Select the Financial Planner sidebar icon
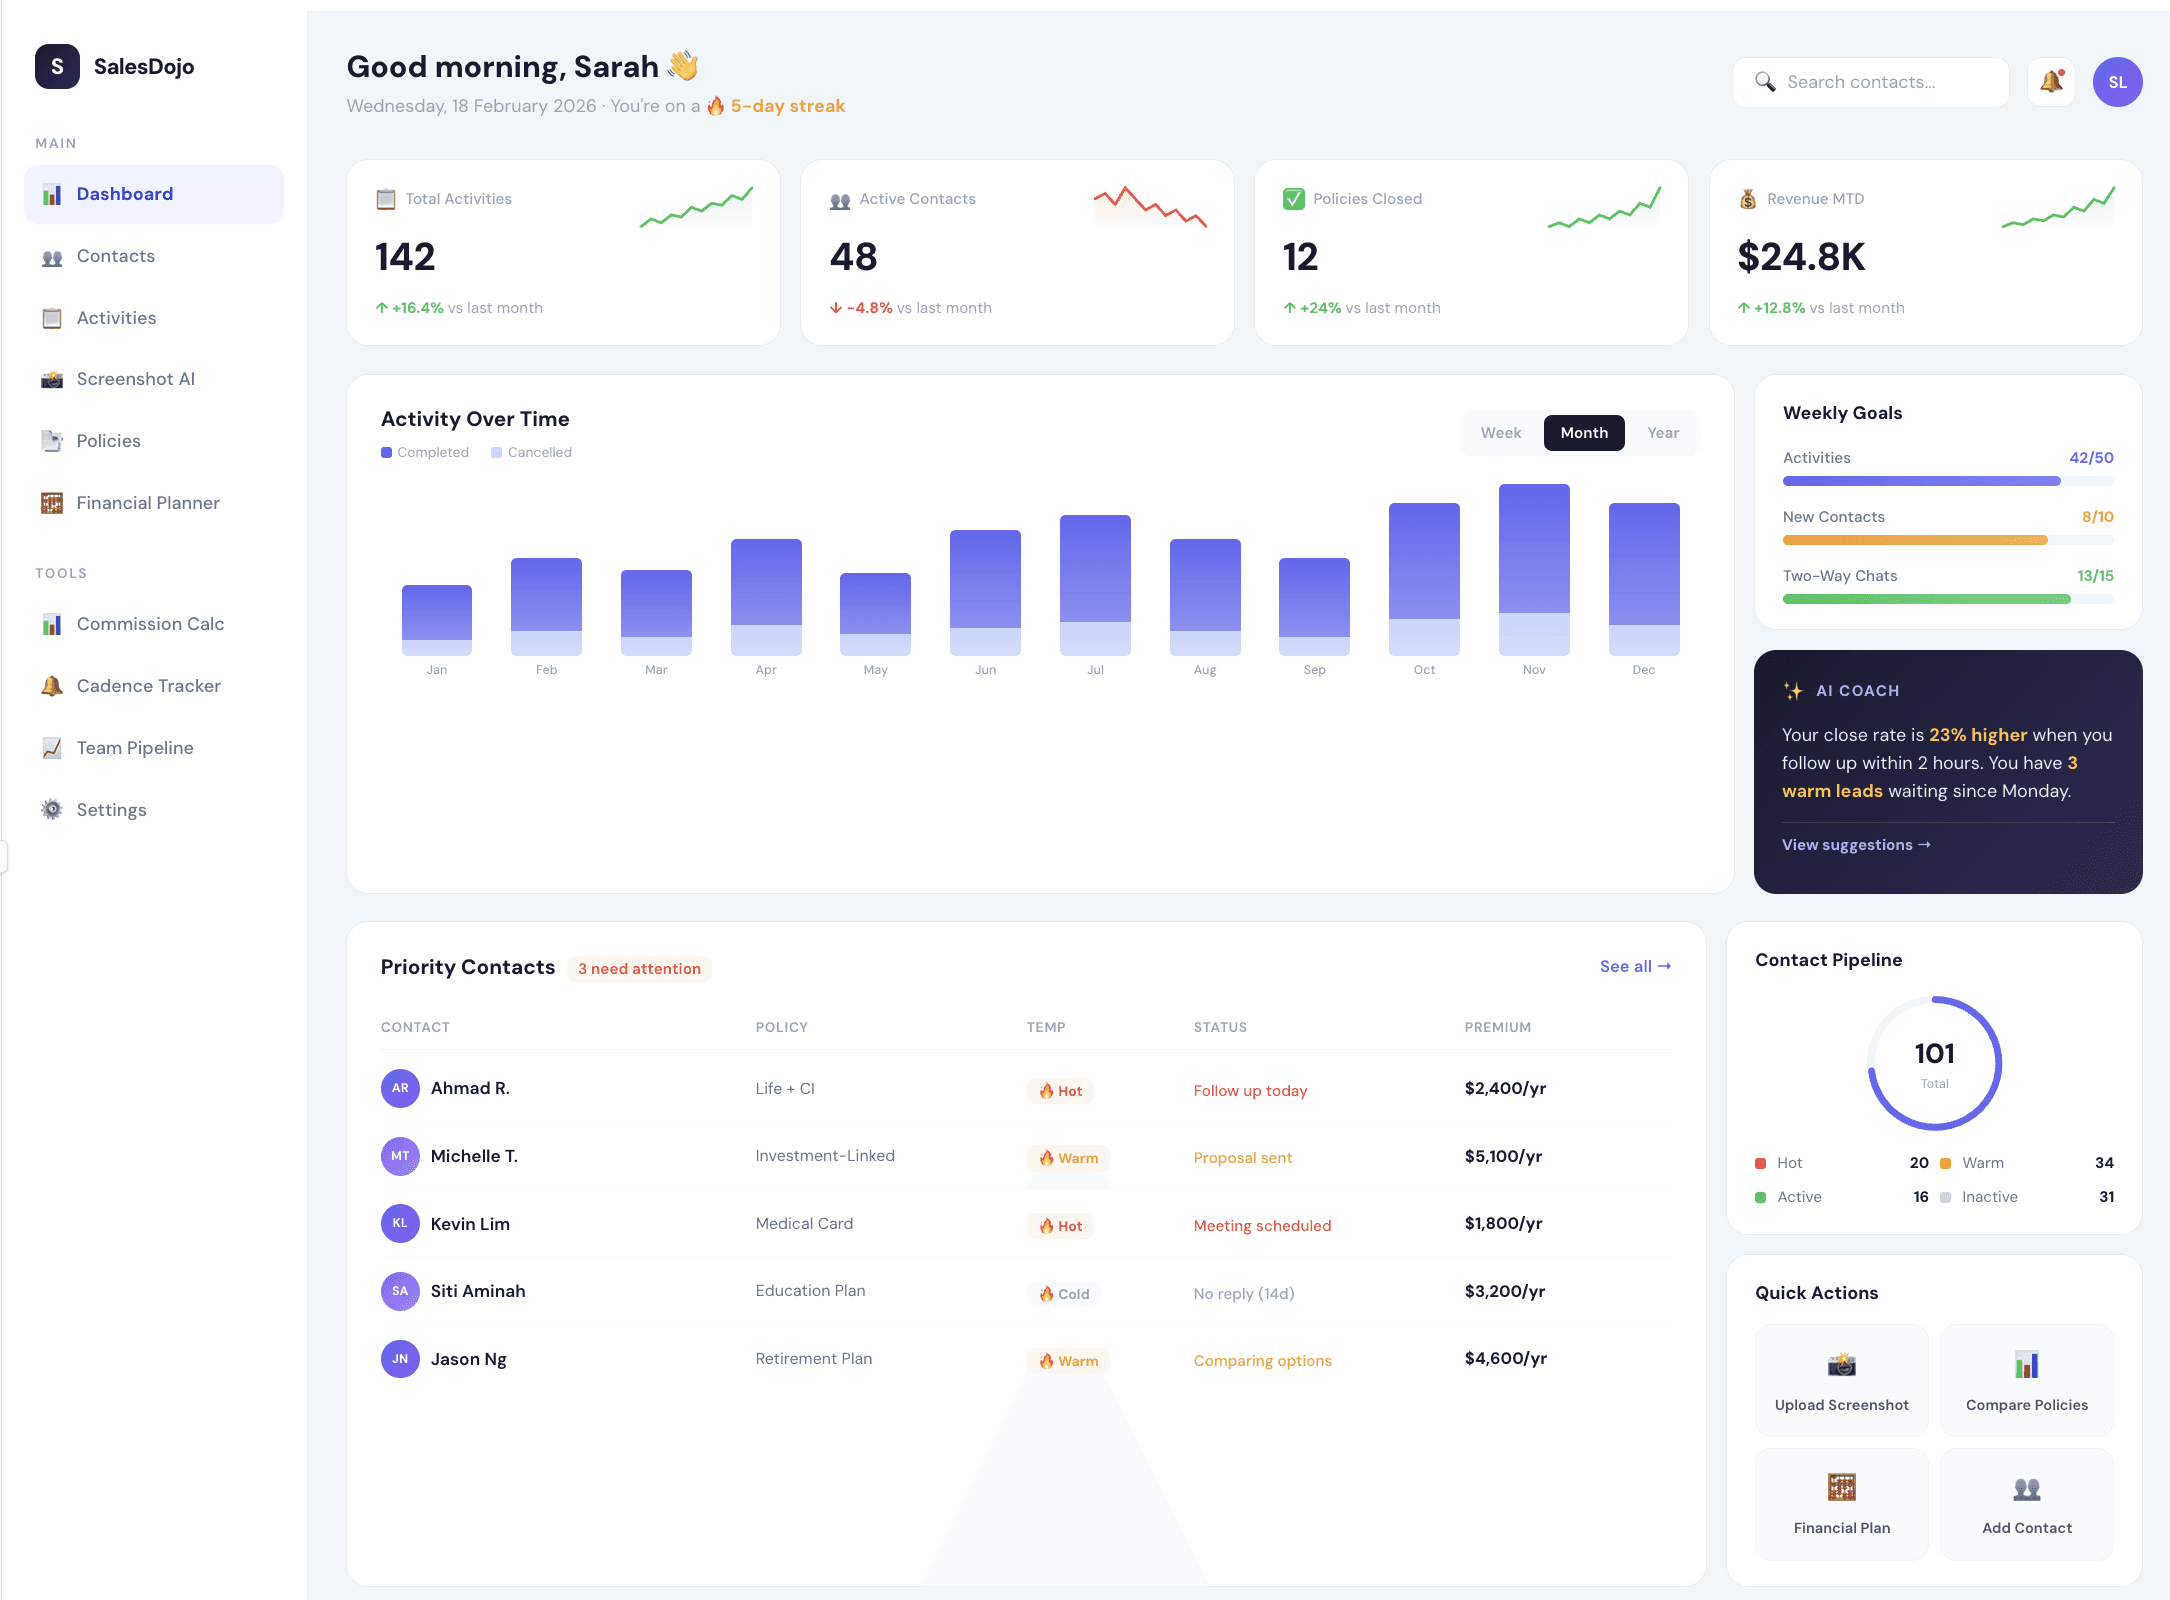 click(52, 502)
